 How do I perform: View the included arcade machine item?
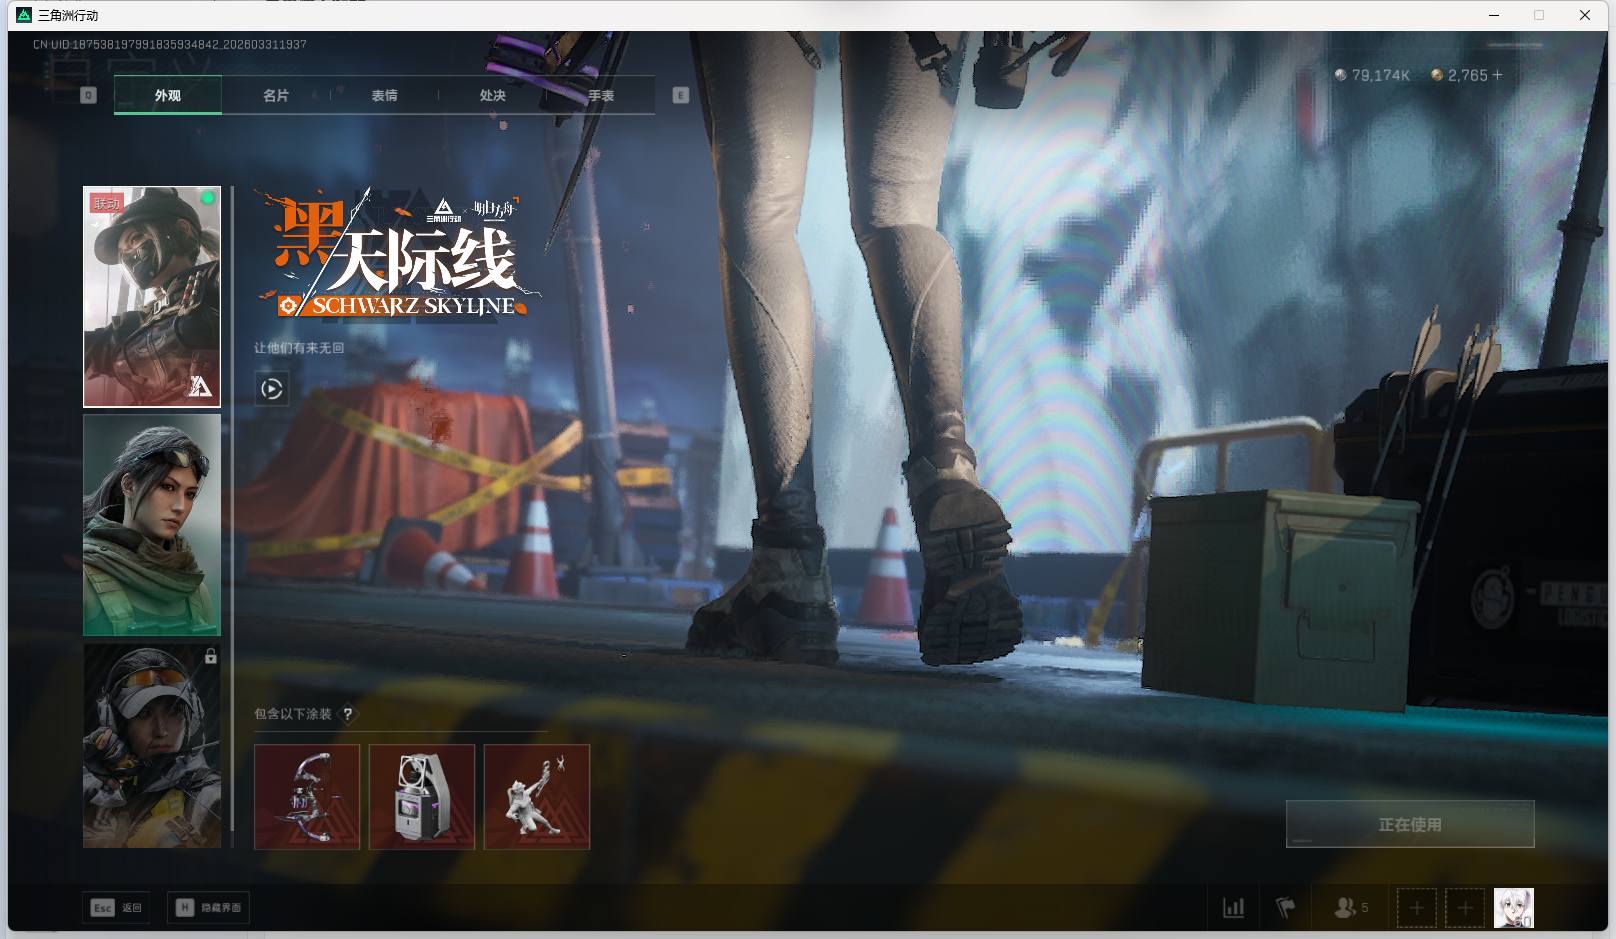point(422,797)
